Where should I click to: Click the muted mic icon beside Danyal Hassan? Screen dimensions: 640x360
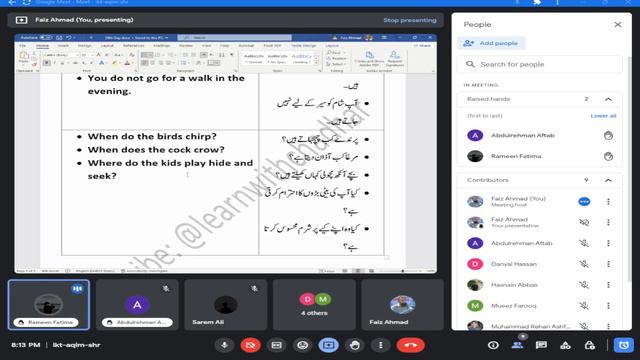point(584,264)
